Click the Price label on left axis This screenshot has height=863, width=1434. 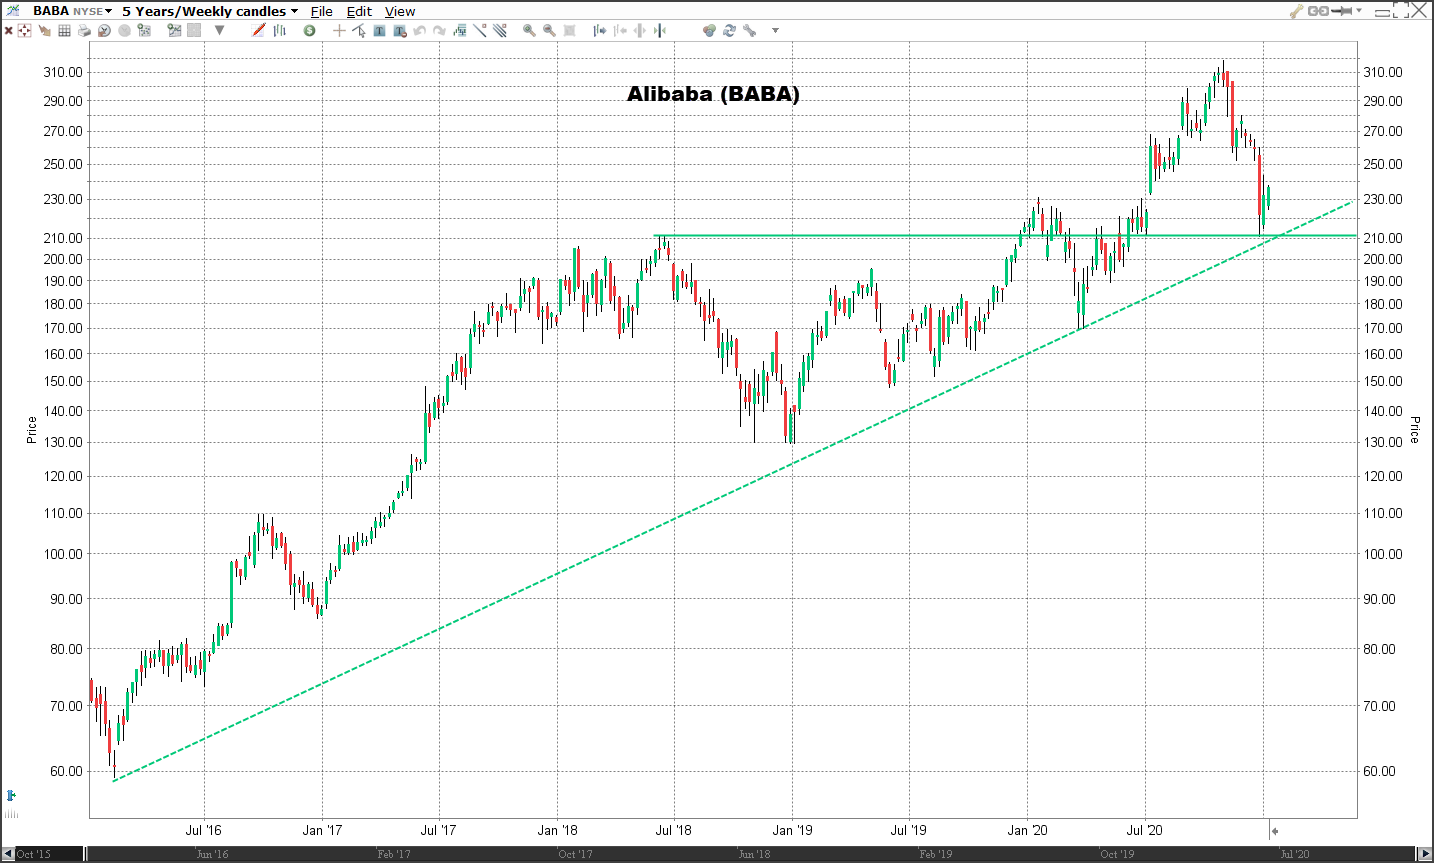(x=32, y=430)
